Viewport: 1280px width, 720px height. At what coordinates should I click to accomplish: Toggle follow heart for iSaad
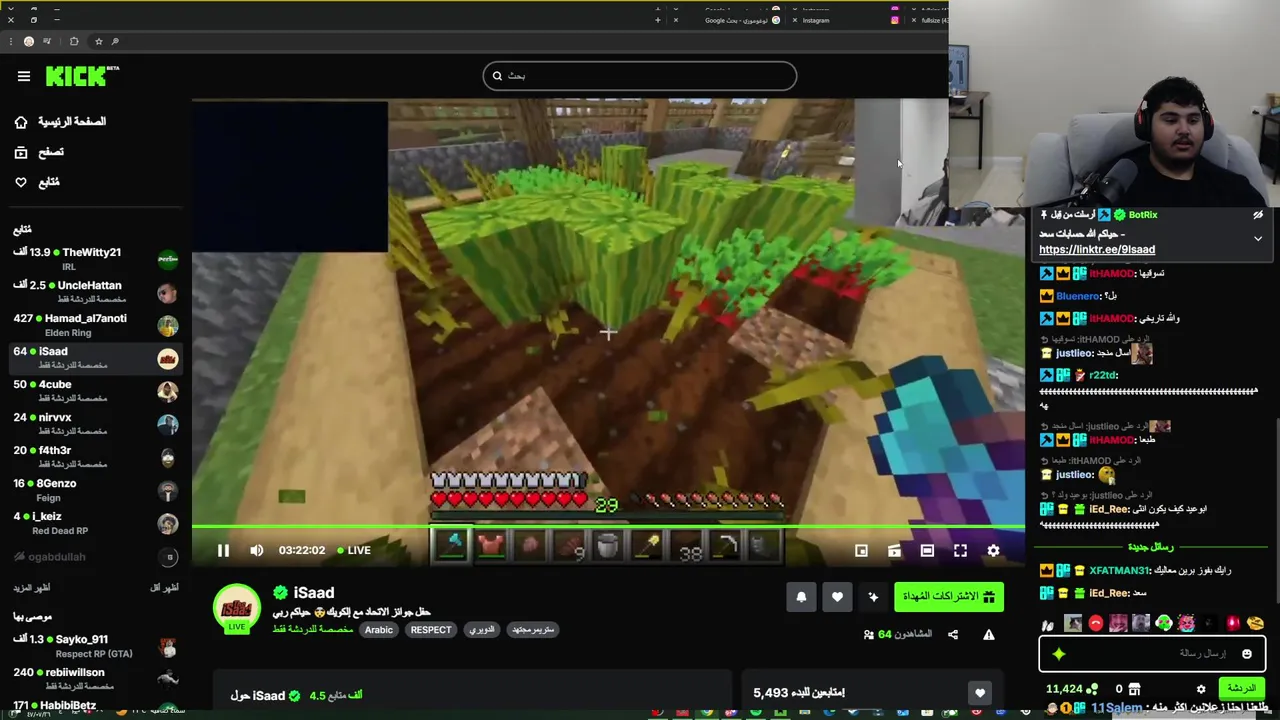tap(837, 597)
